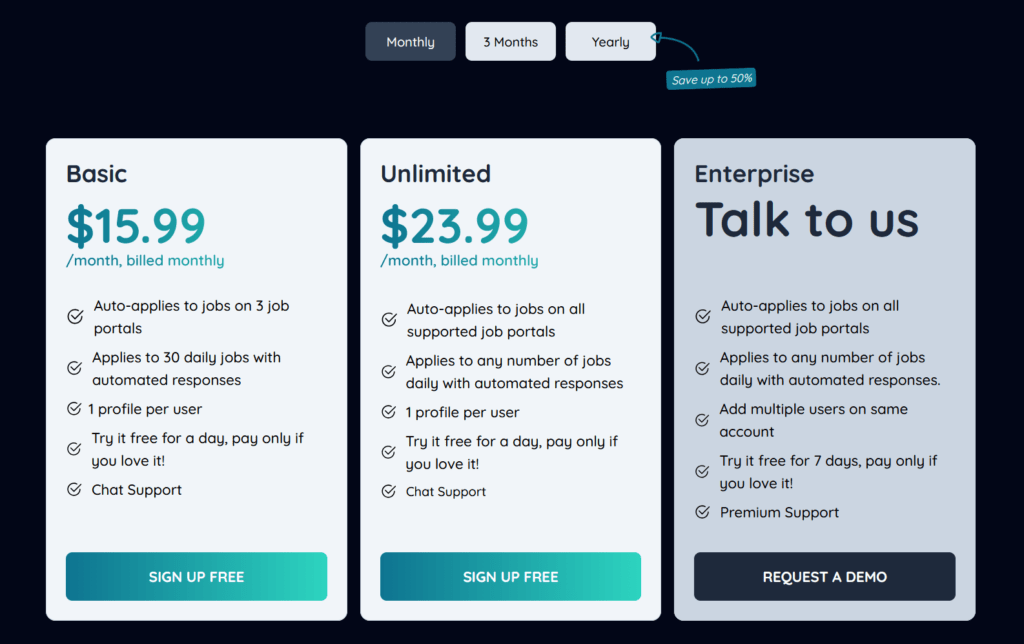Click the $23.99 Unlimited price
1024x644 pixels.
coord(454,226)
